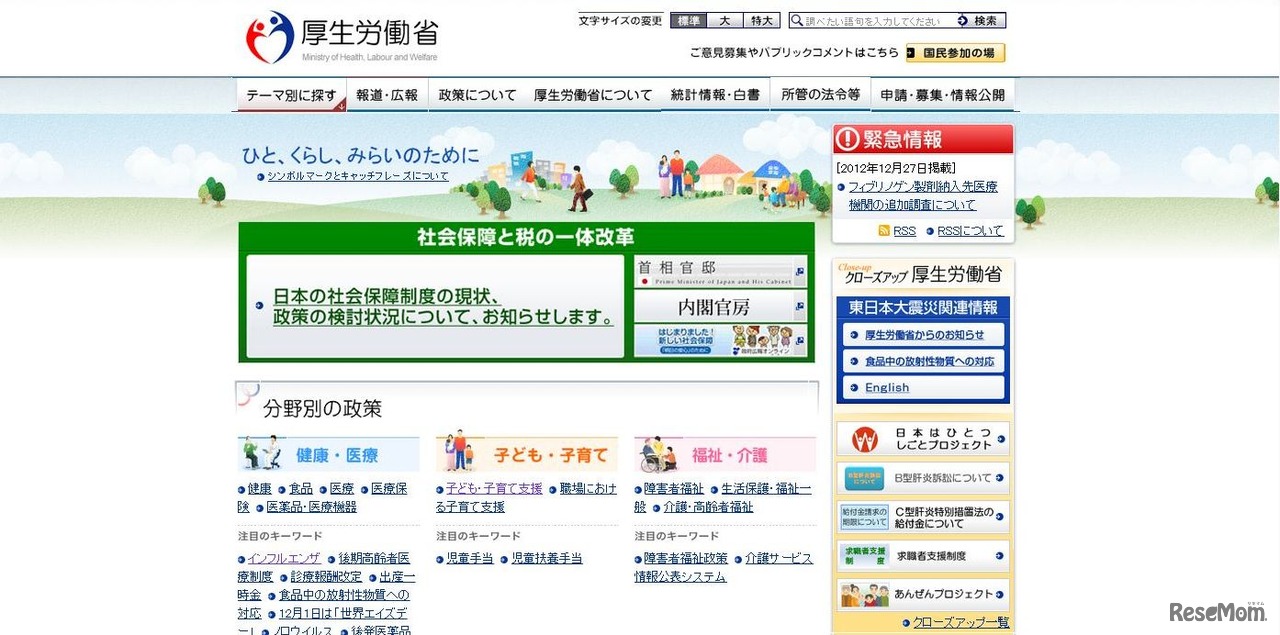
Task: Open the 食品 link
Action: 301,489
